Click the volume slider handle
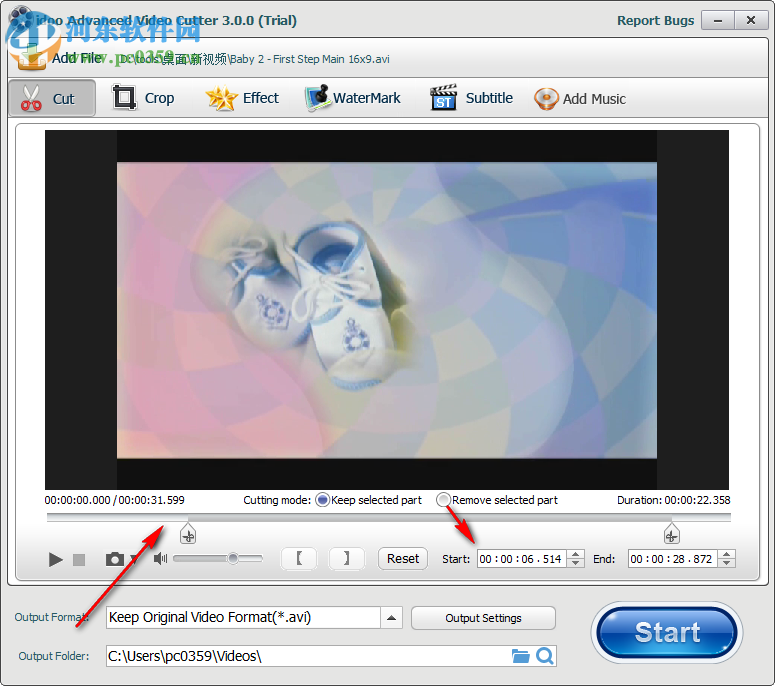The image size is (775, 686). (233, 558)
